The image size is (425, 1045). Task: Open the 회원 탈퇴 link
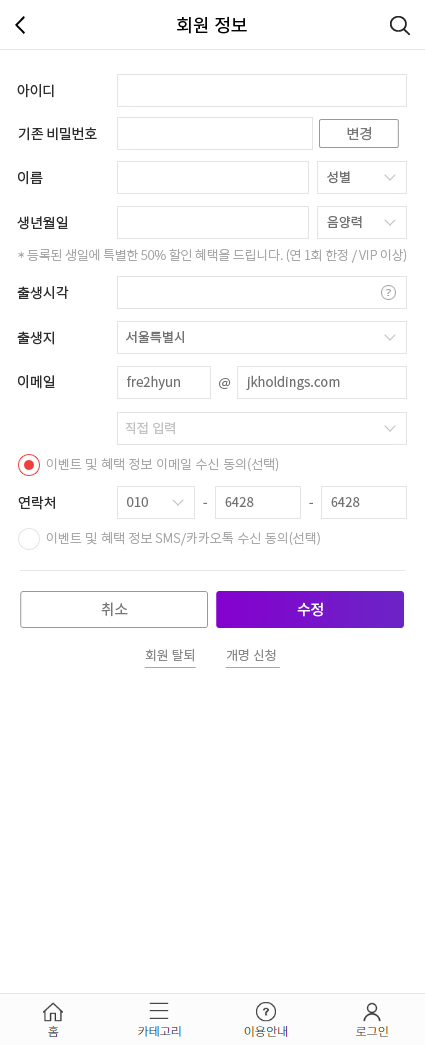pos(170,655)
